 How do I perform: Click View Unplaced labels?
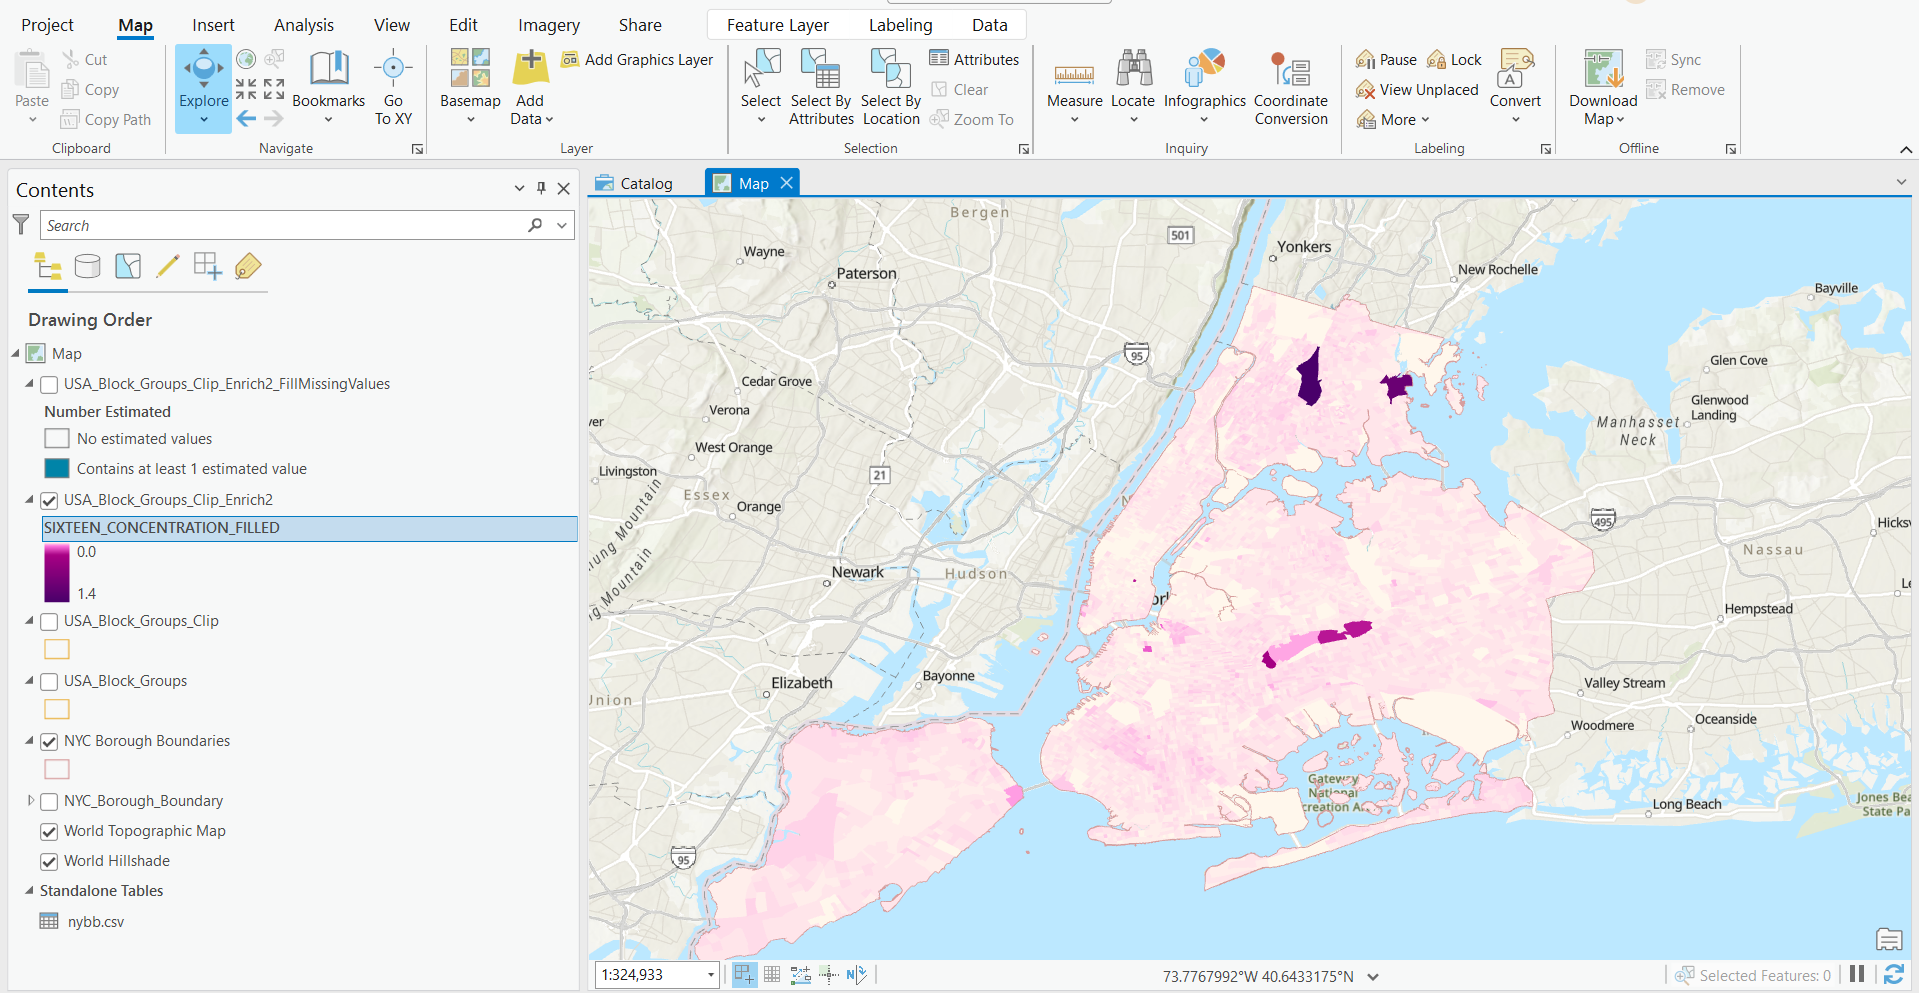1417,90
